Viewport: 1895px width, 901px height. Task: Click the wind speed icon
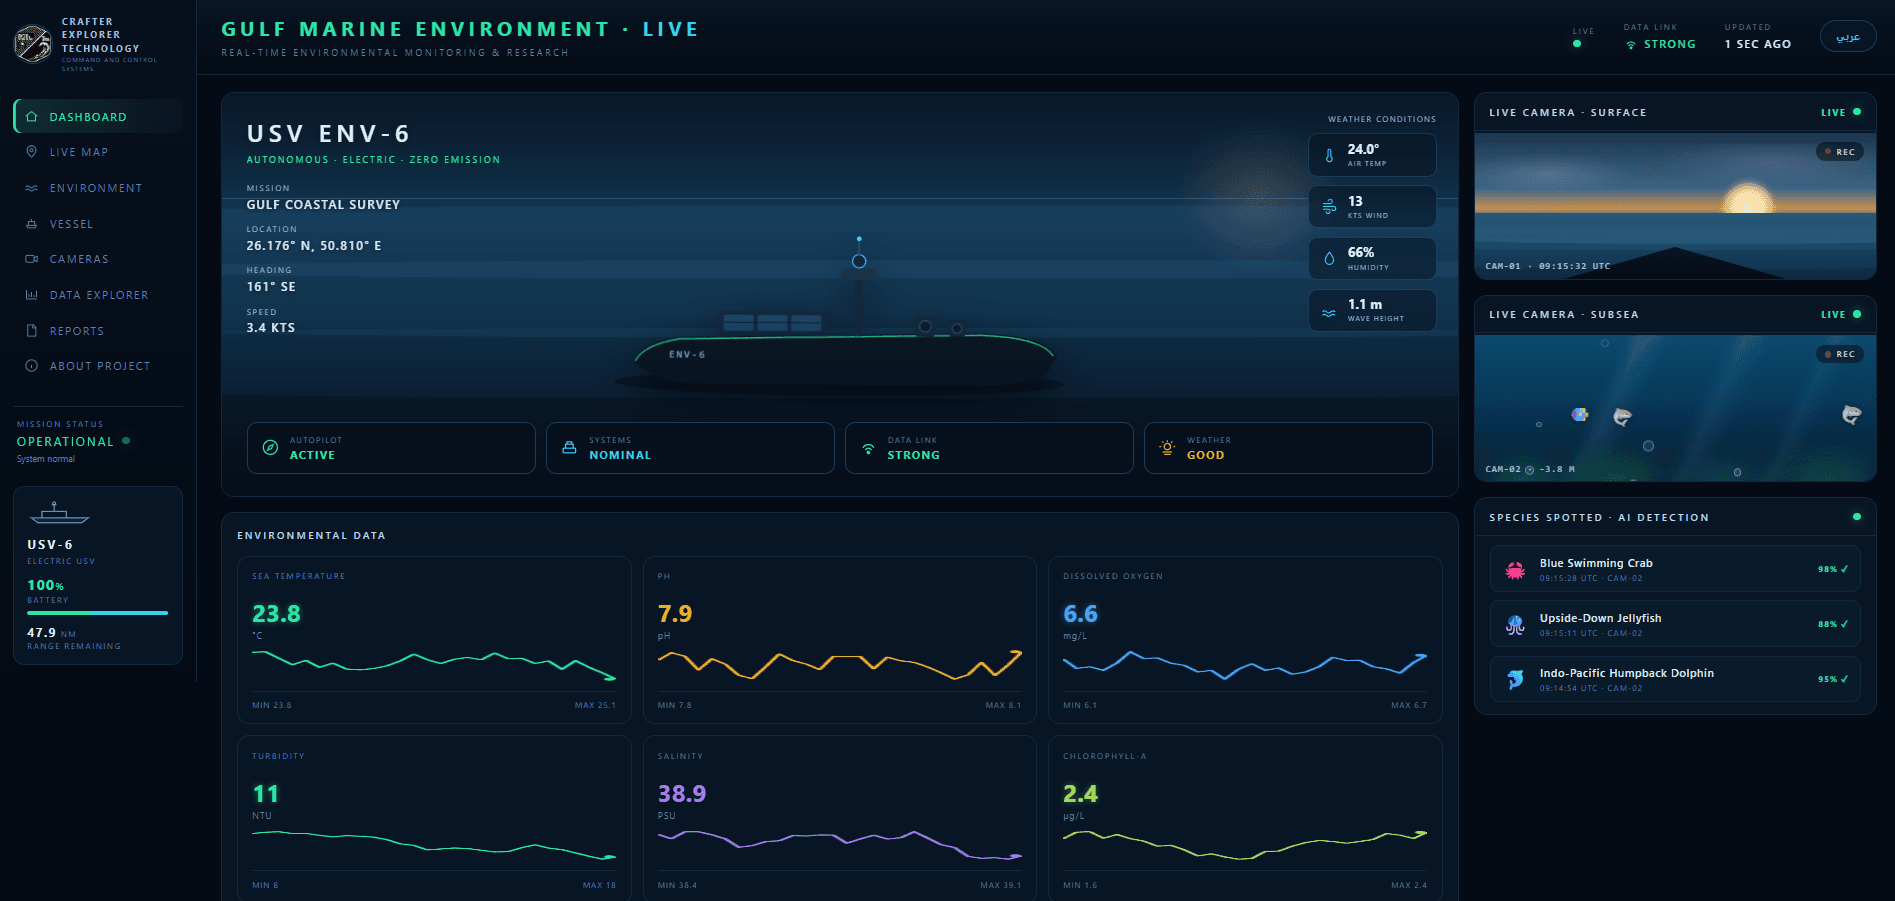point(1329,207)
